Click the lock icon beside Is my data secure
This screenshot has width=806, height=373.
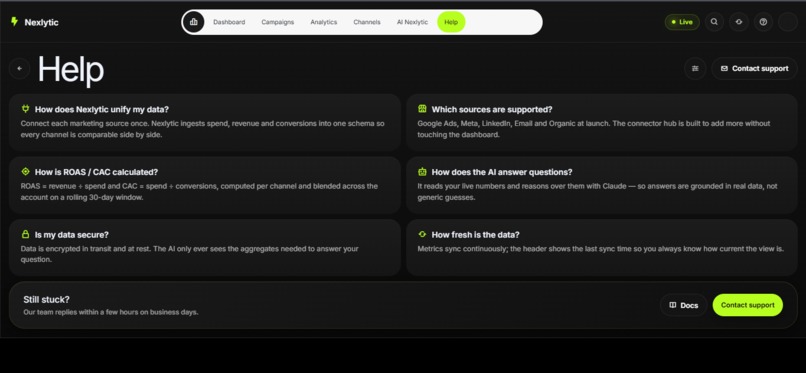click(x=26, y=234)
